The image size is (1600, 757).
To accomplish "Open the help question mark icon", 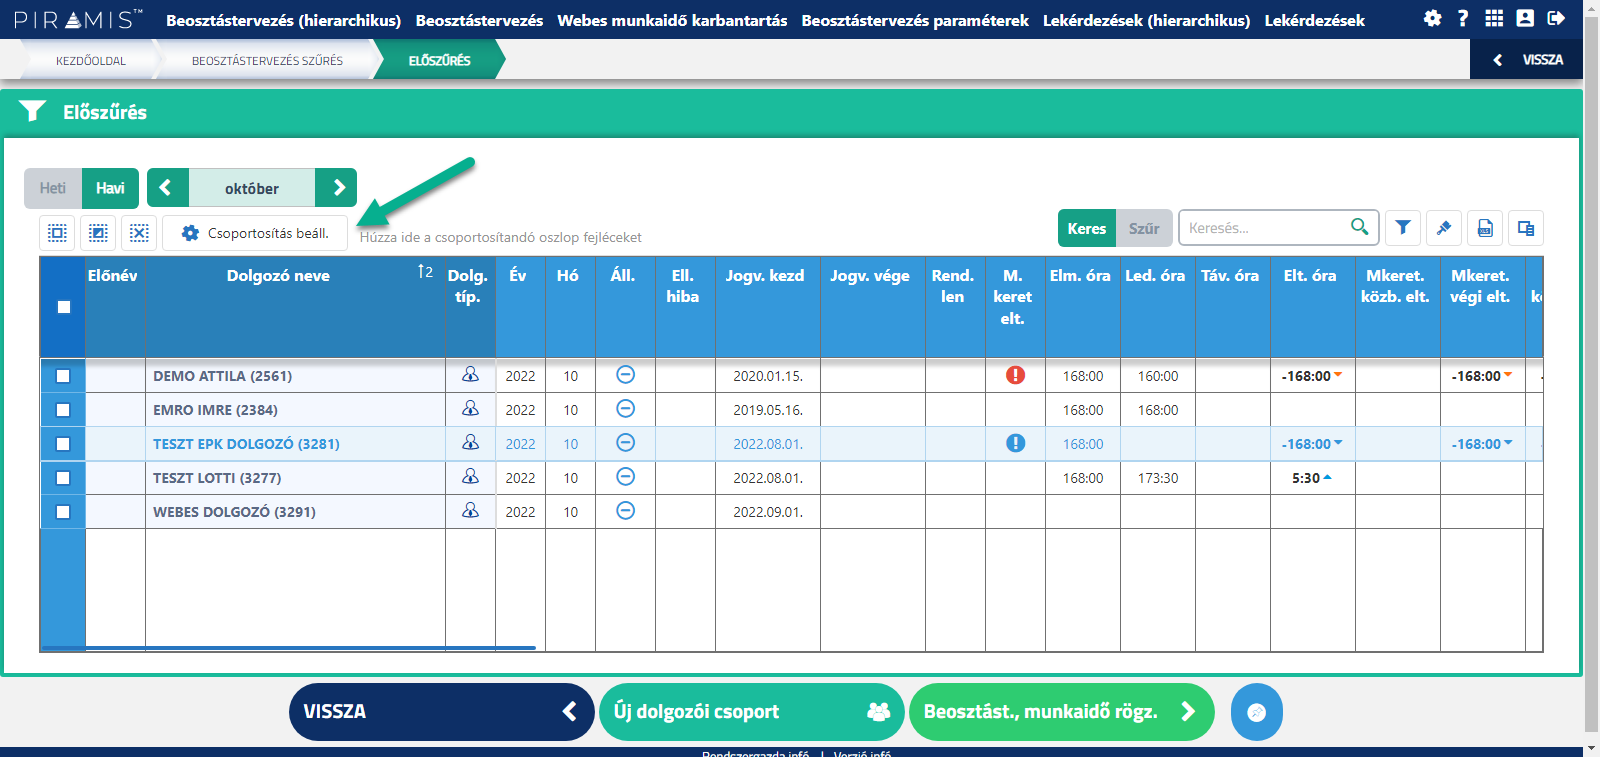I will (1463, 18).
